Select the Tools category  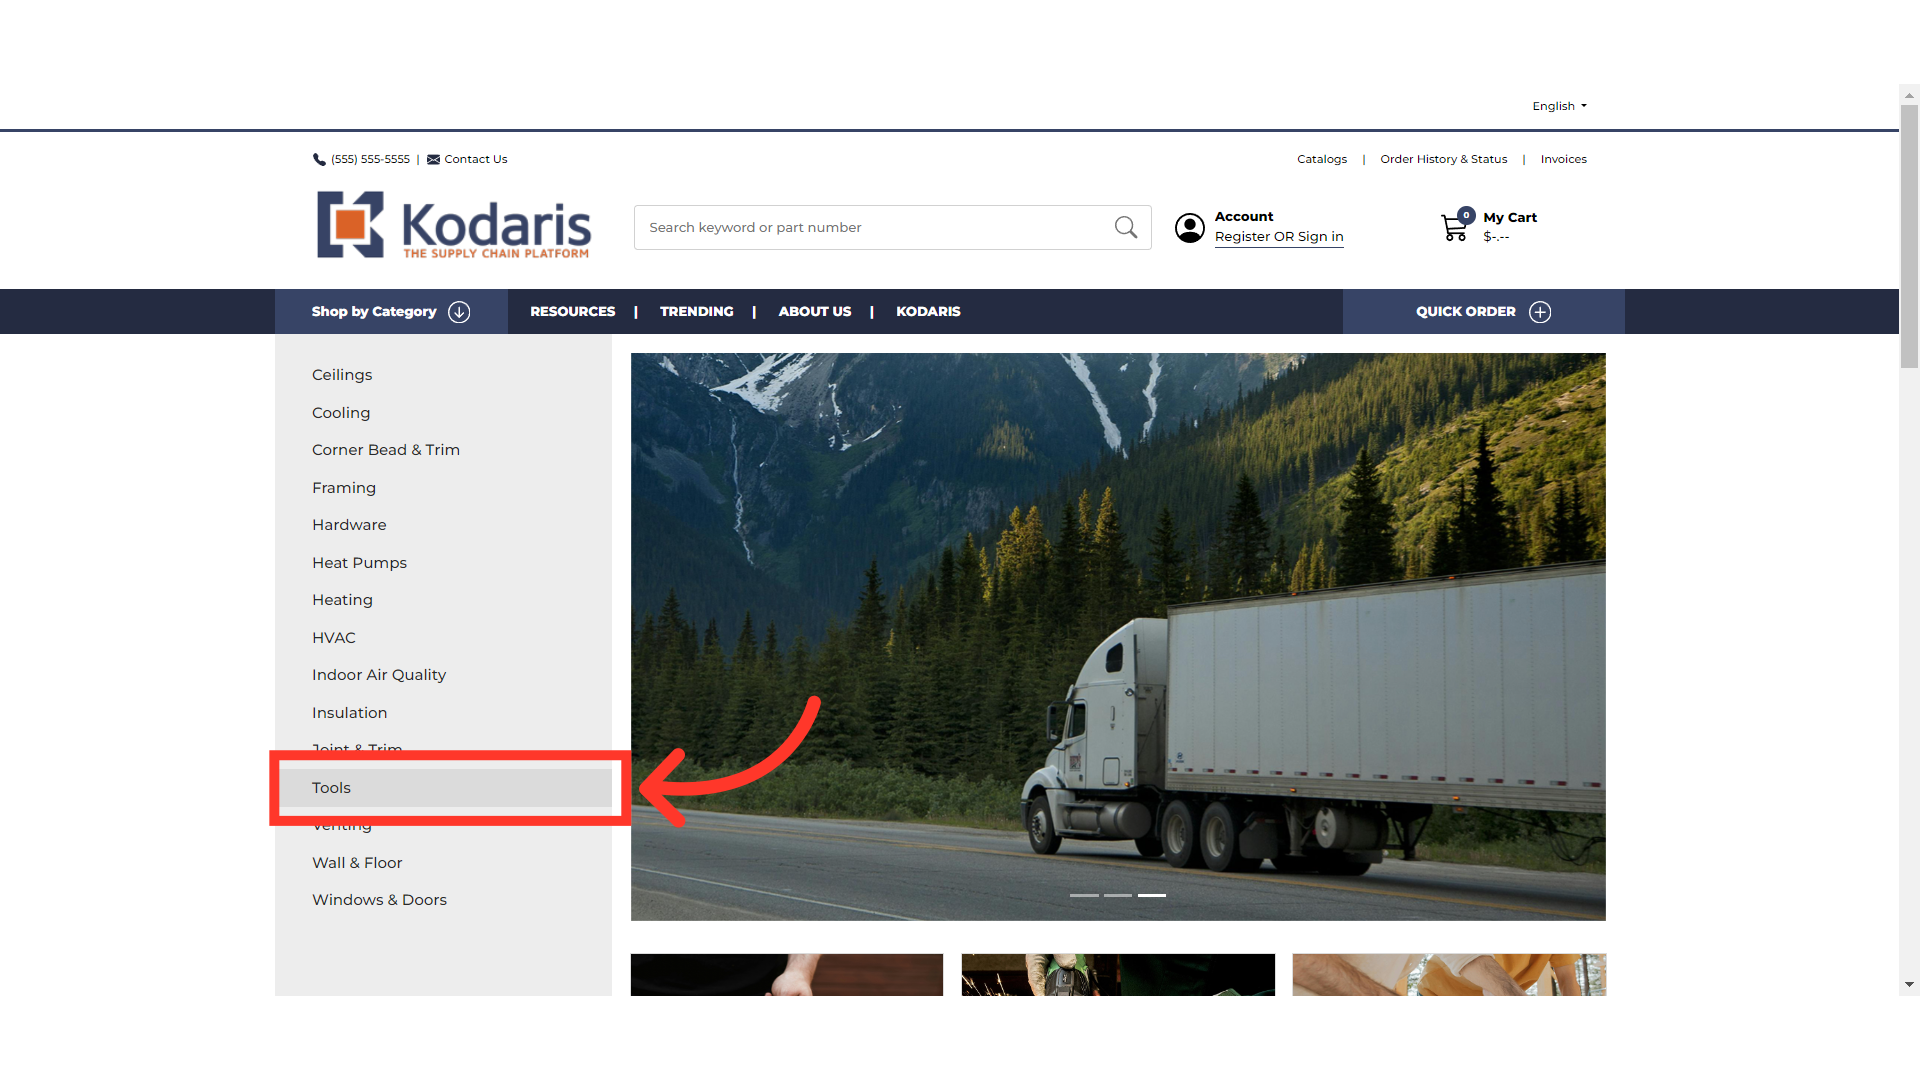tap(446, 788)
